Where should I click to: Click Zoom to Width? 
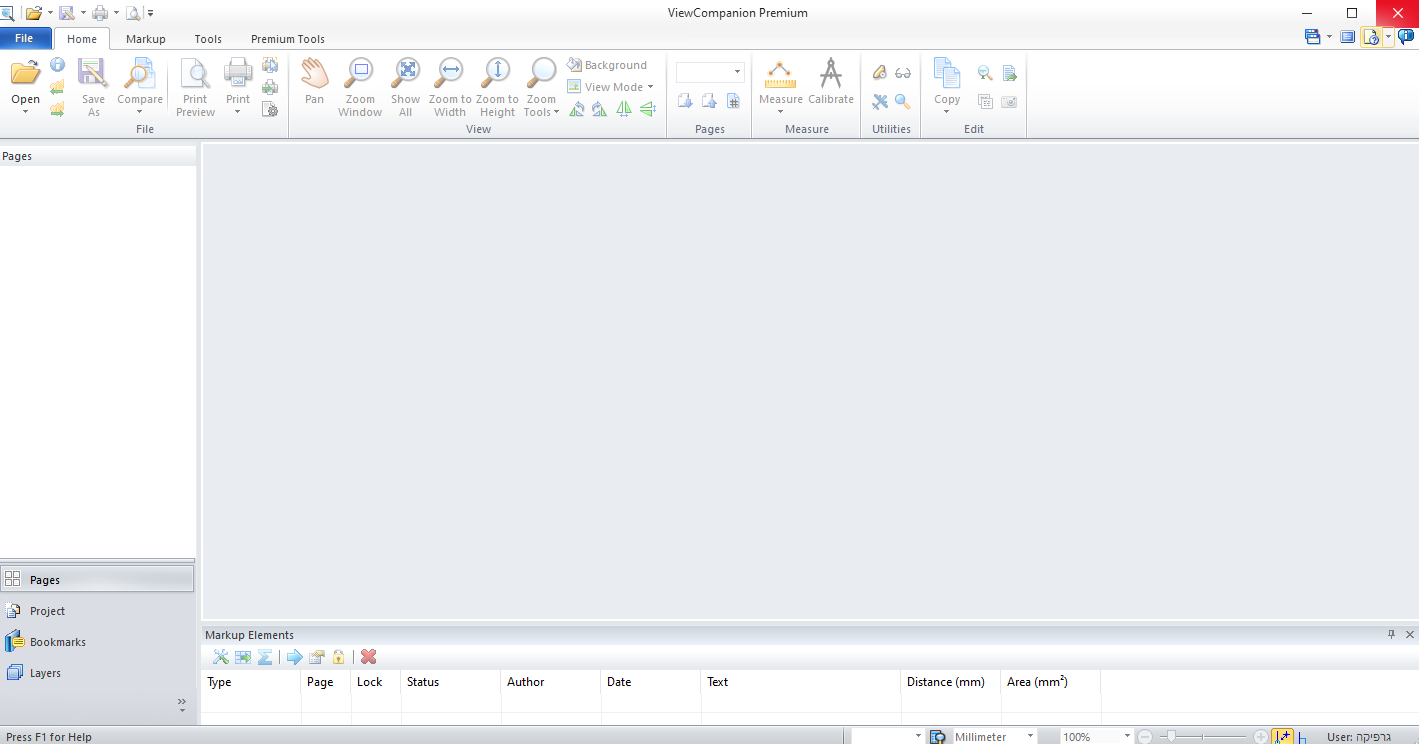[450, 88]
